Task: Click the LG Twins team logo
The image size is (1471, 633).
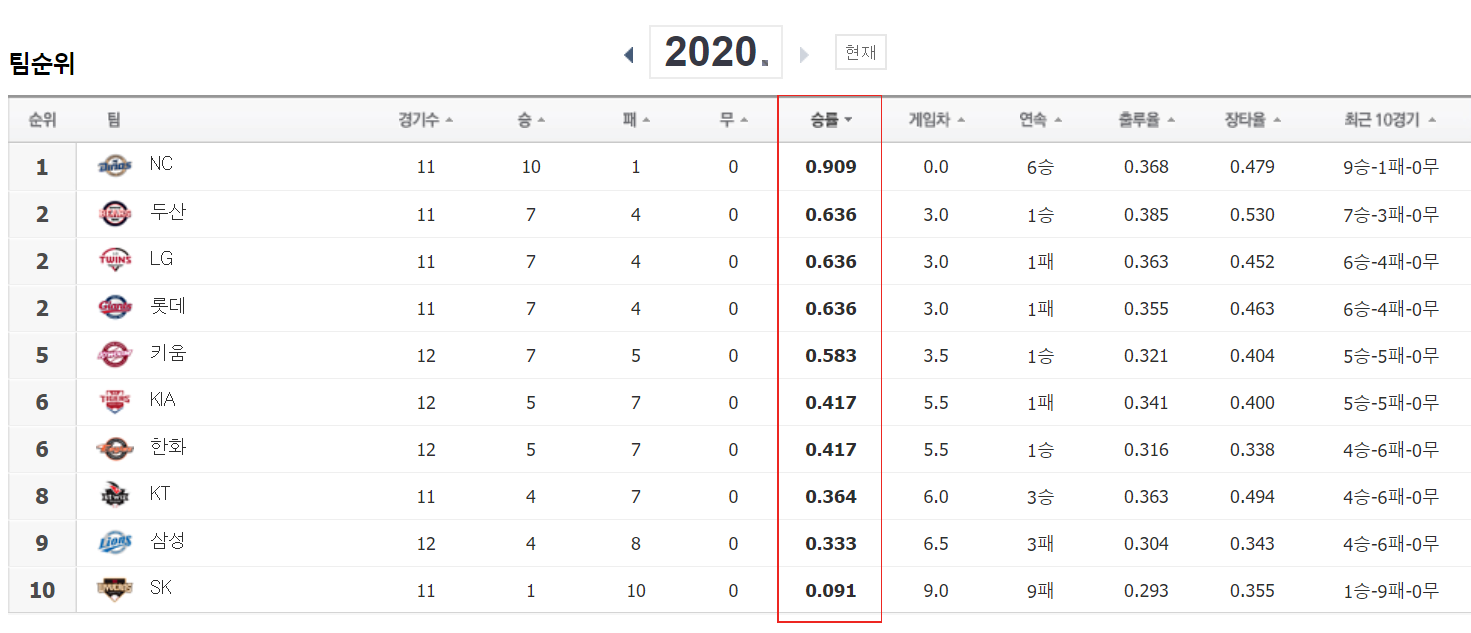Action: click(115, 260)
